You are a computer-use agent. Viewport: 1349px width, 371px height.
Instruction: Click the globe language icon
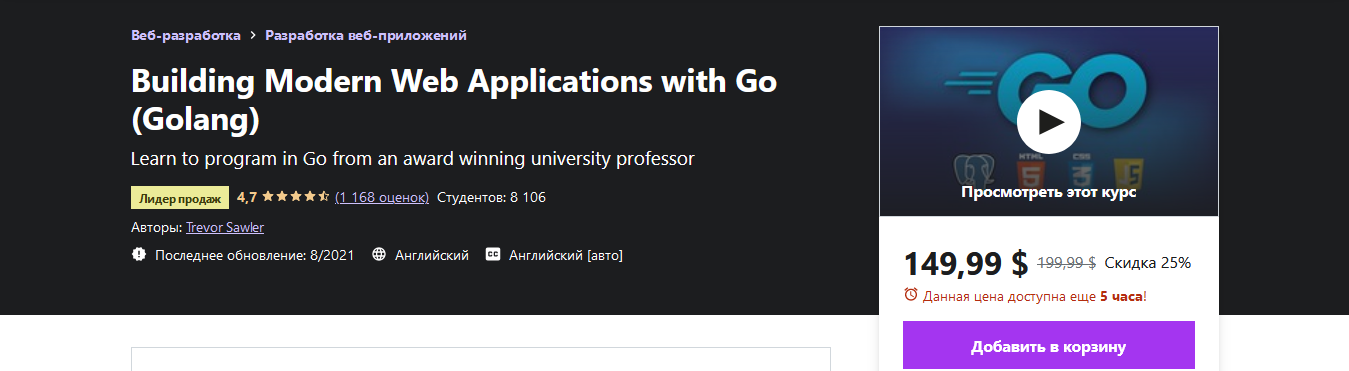[379, 255]
